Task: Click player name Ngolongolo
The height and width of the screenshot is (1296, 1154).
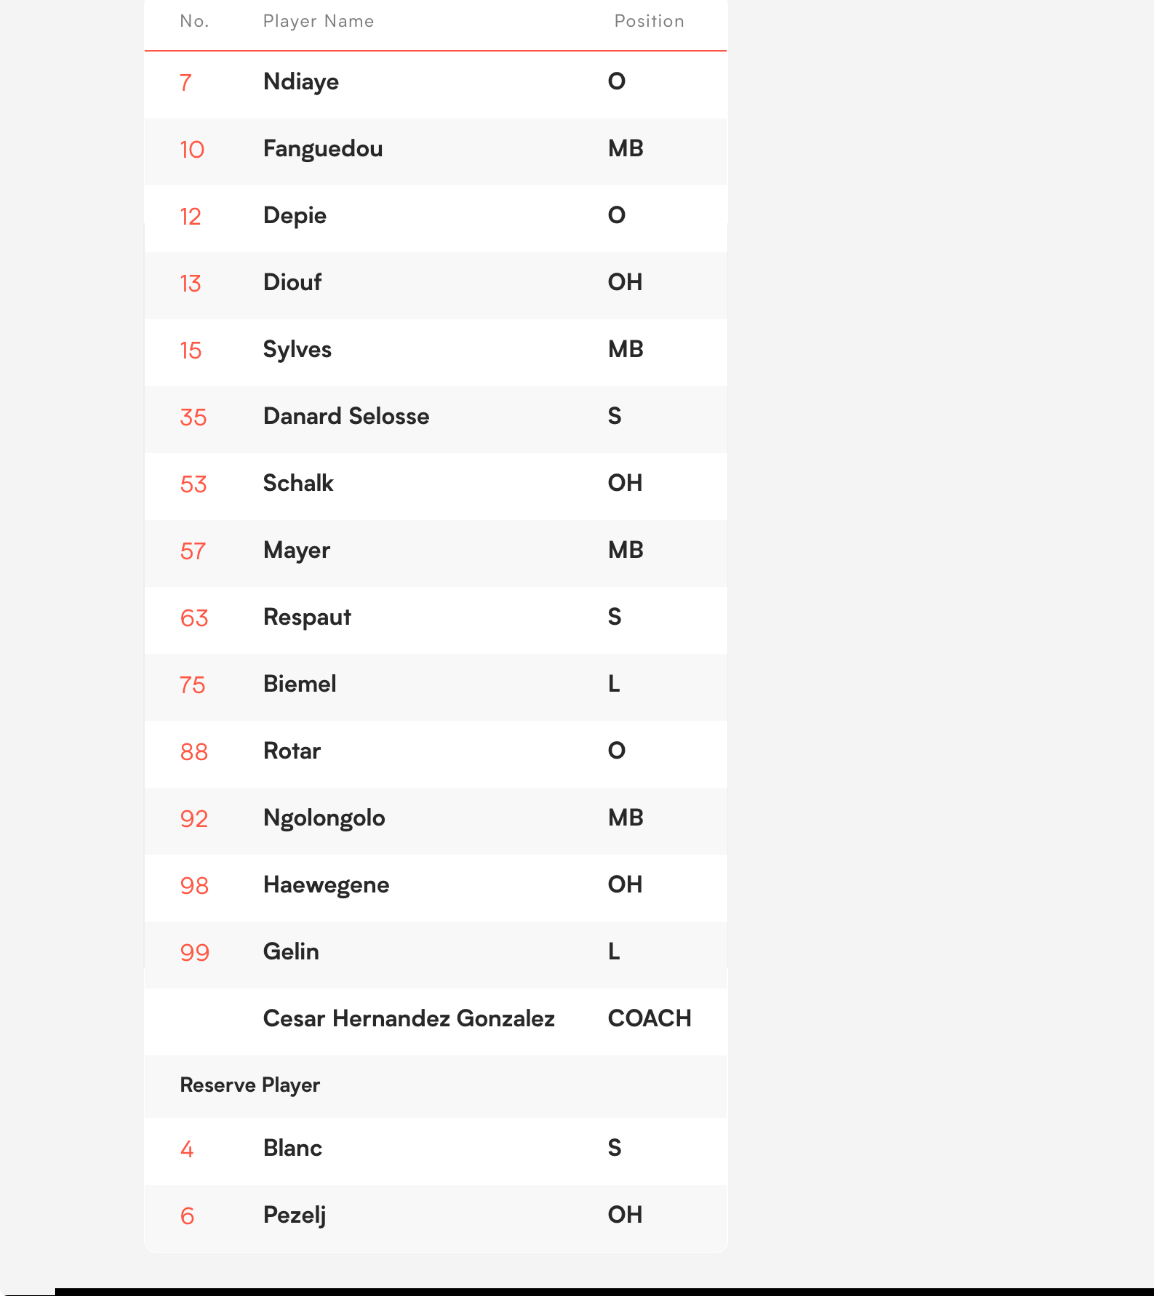Action: click(x=324, y=819)
